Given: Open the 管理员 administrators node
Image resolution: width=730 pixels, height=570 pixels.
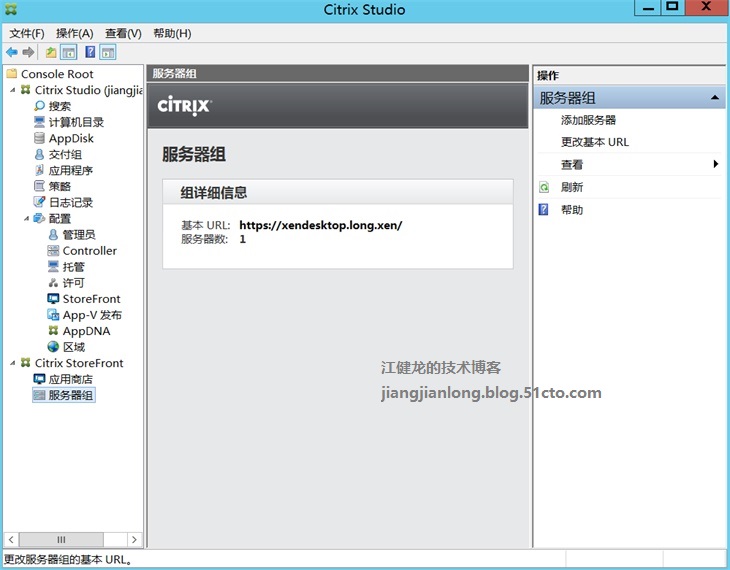Looking at the screenshot, I should [72, 235].
